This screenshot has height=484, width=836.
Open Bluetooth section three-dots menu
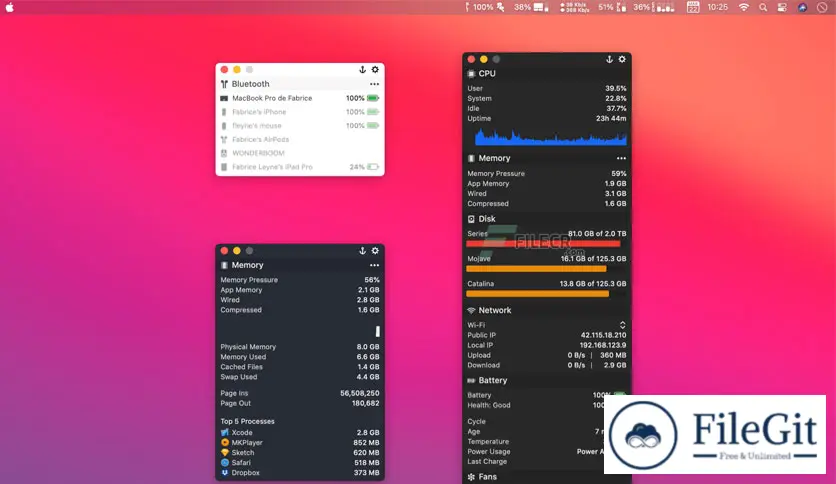tap(374, 84)
